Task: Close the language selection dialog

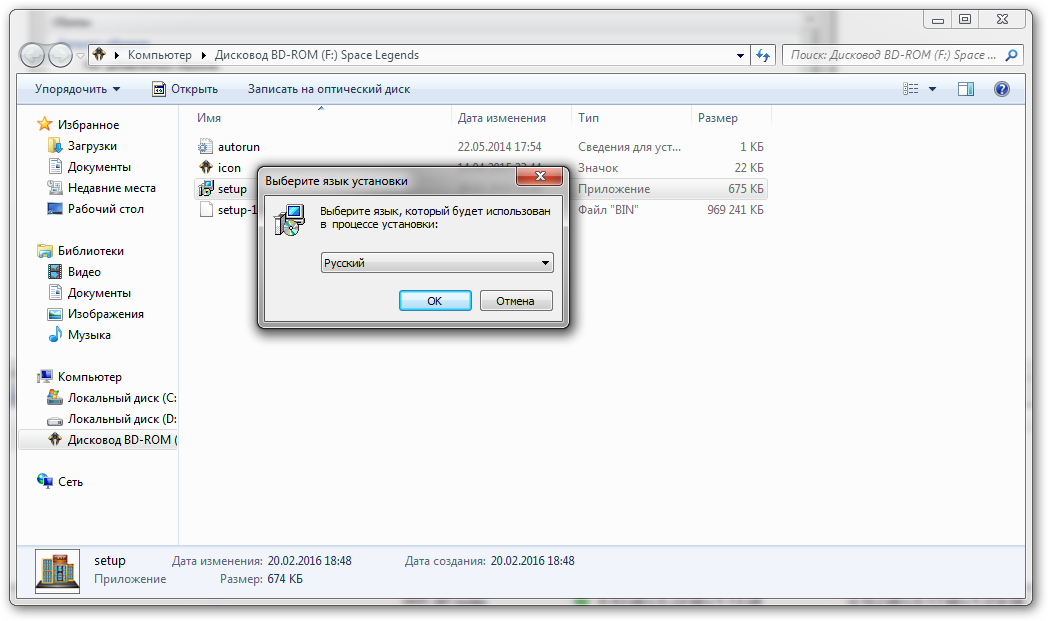Action: pos(541,176)
